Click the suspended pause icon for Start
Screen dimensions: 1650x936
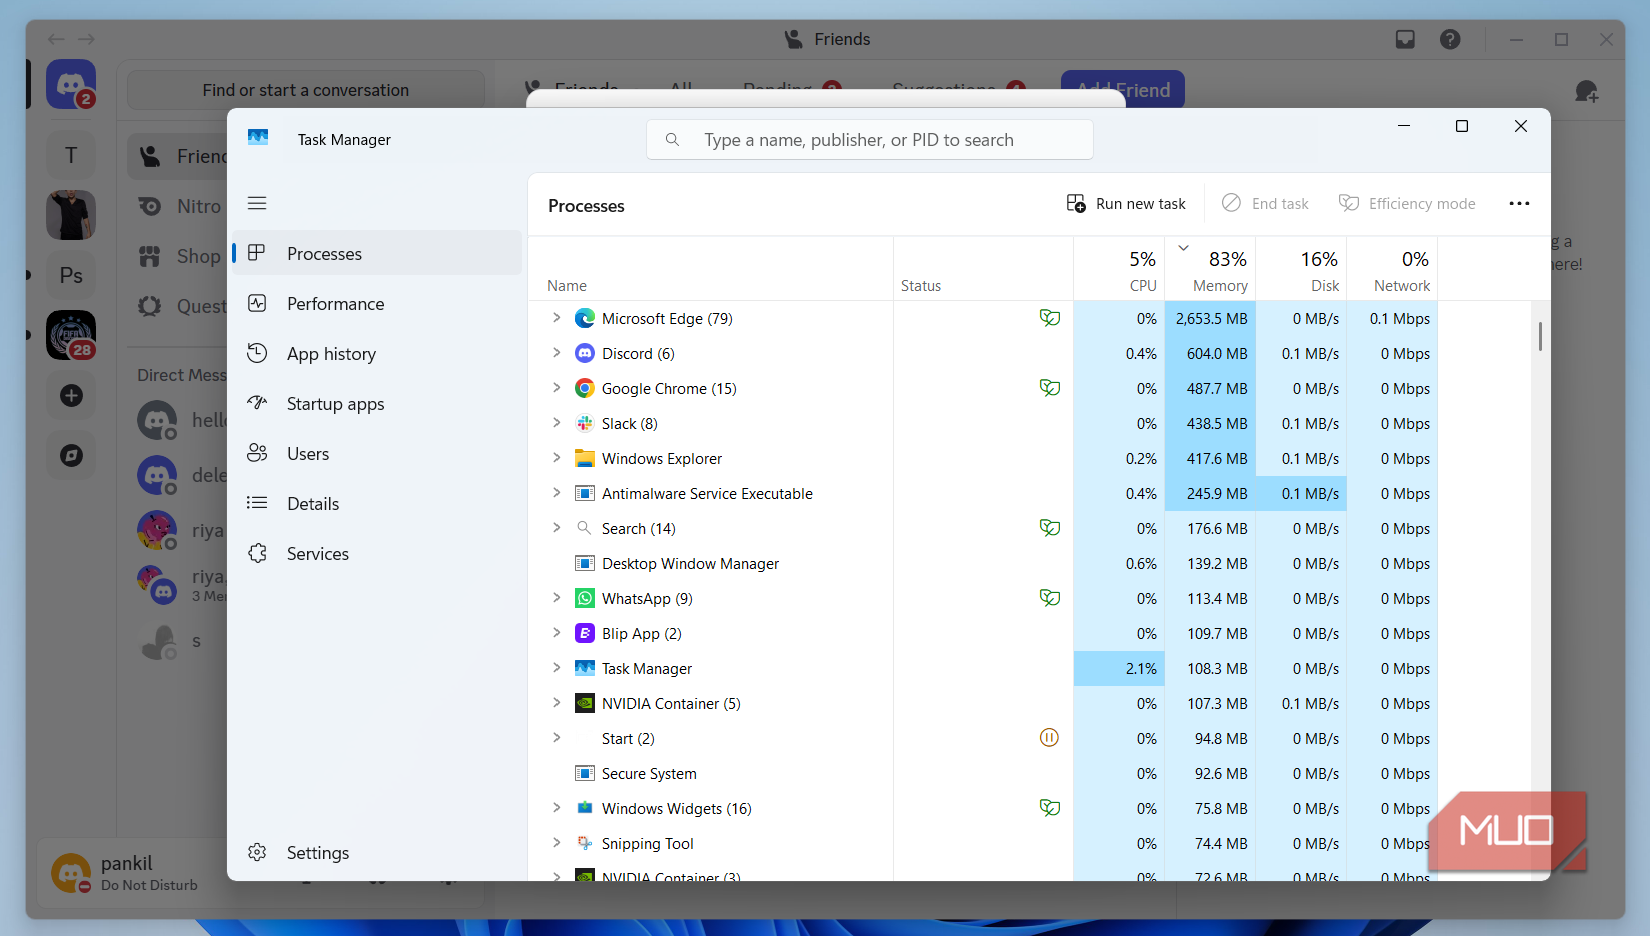point(1049,738)
